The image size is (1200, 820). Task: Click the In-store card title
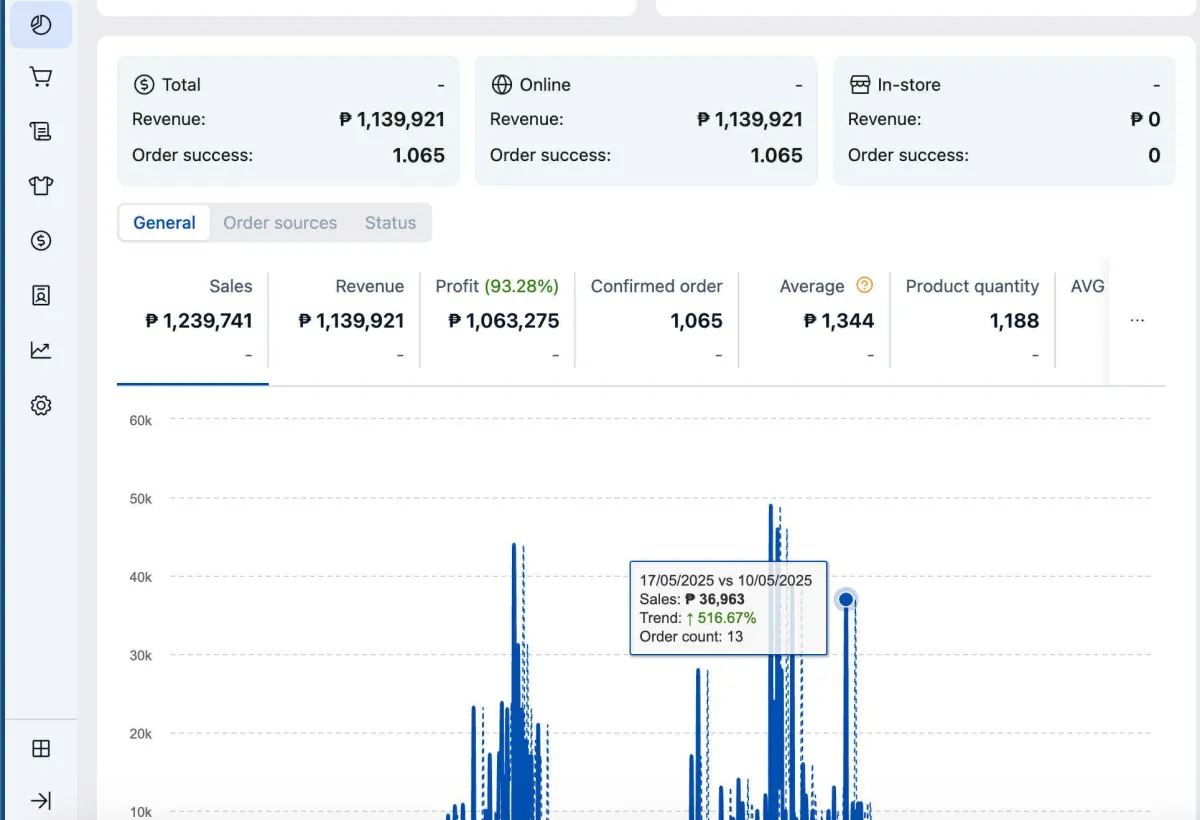click(x=909, y=85)
